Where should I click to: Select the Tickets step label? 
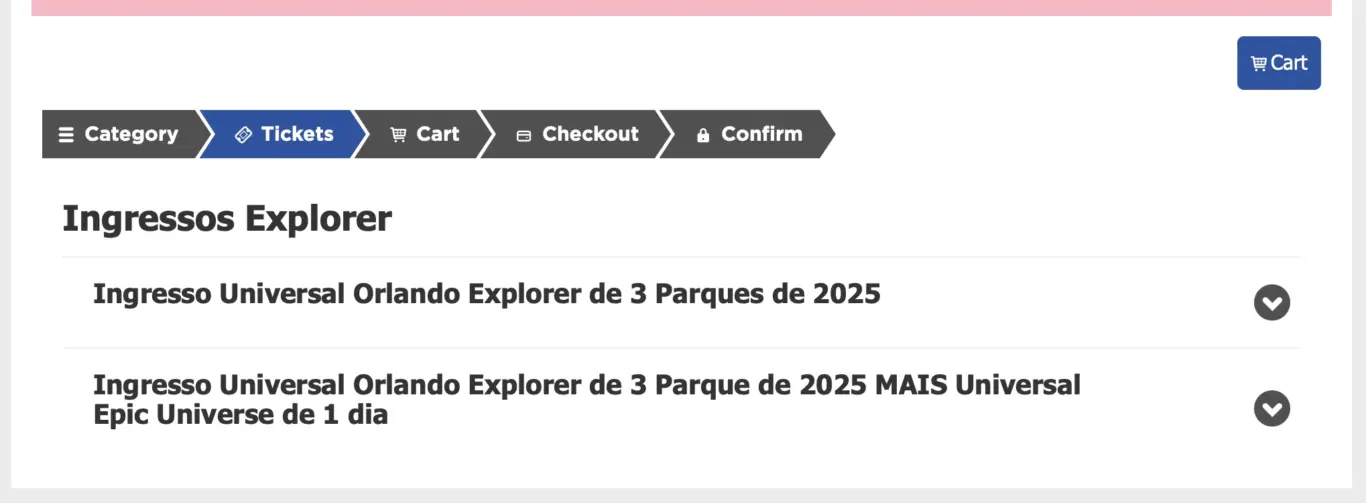[x=297, y=134]
